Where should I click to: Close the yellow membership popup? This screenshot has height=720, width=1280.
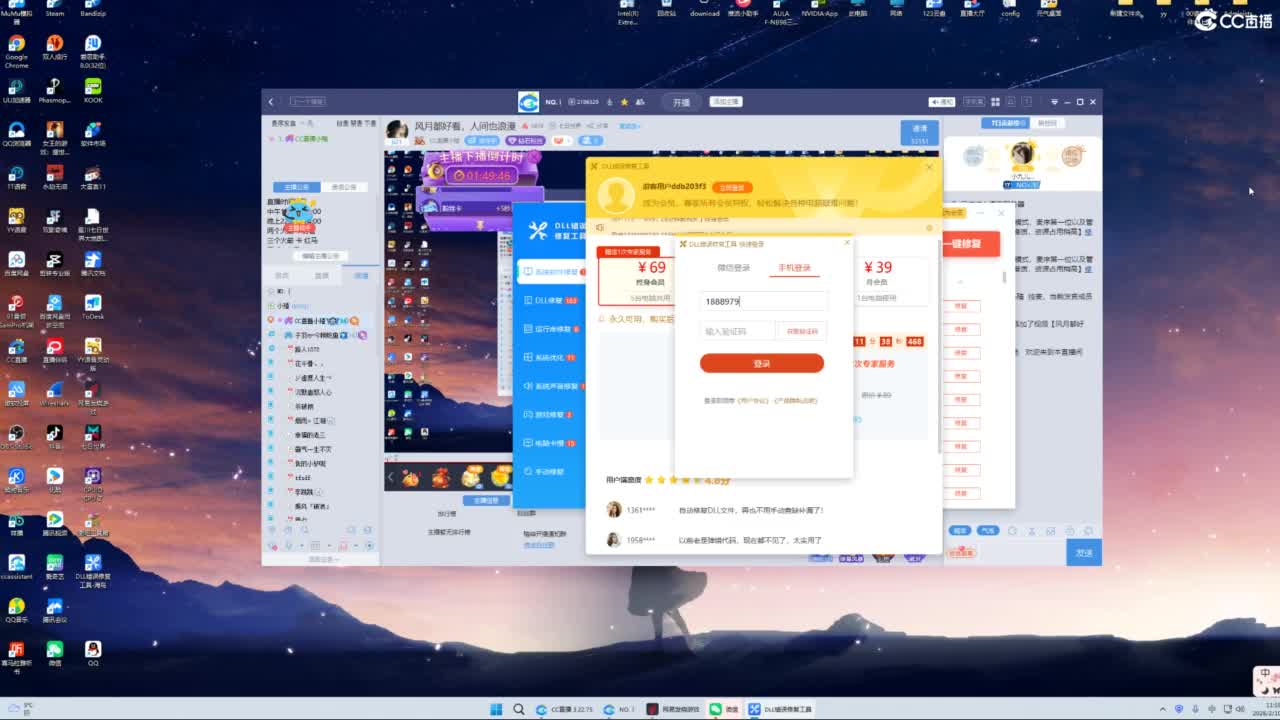click(x=929, y=166)
